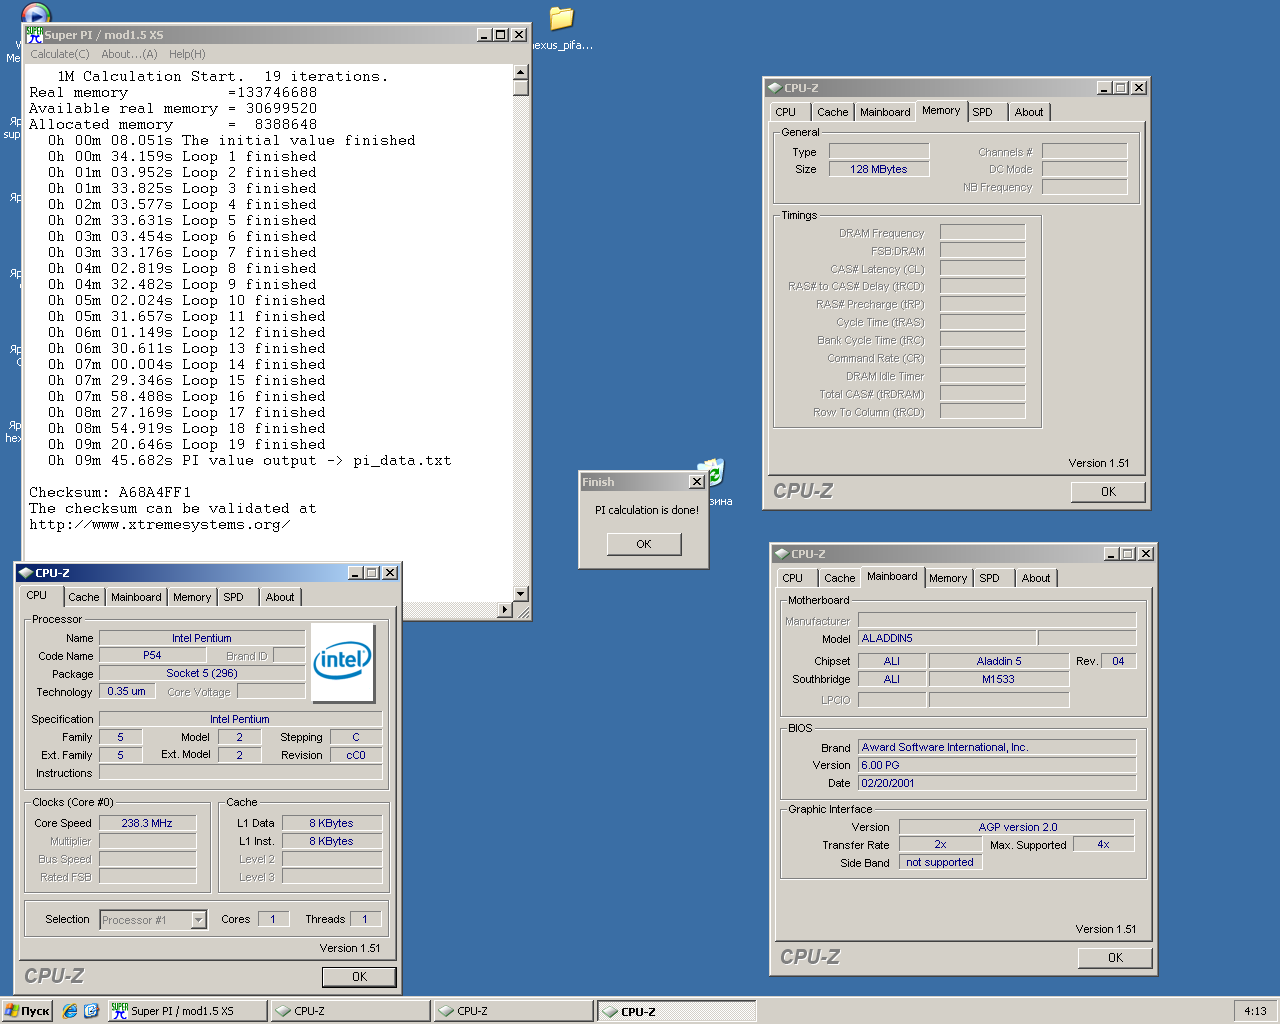
Task: Select Cache tab in CPU-Z Mainboard window
Action: (x=840, y=578)
